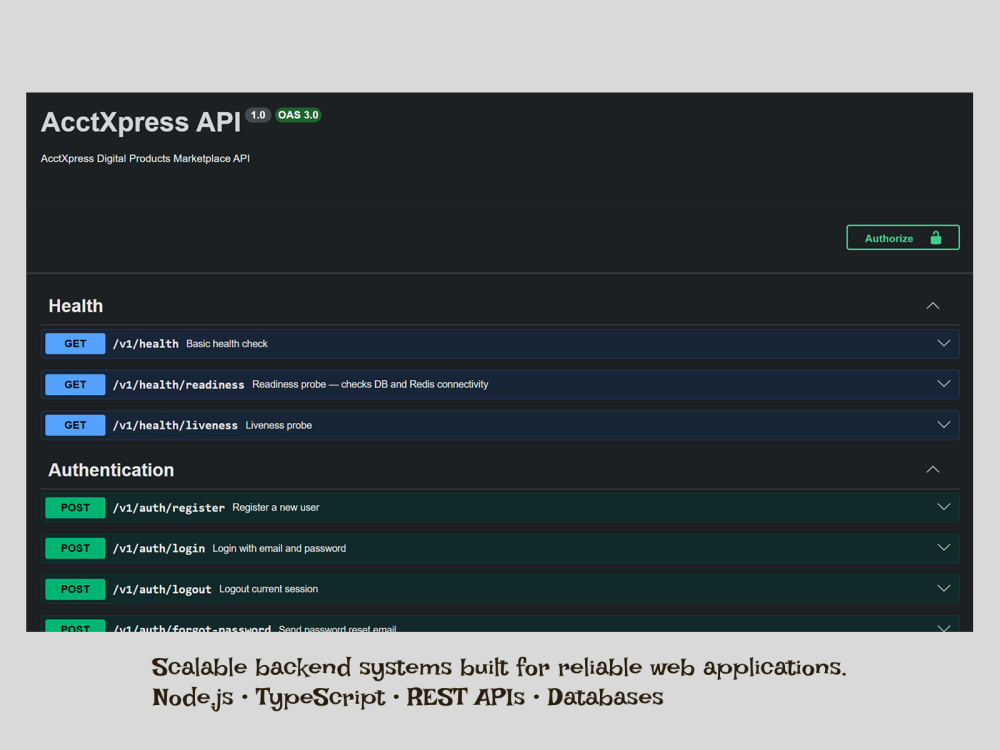Click 'Readiness probe — checks DB and Redis connectivity'
Screen dimensions: 1000x750
click(x=370, y=385)
